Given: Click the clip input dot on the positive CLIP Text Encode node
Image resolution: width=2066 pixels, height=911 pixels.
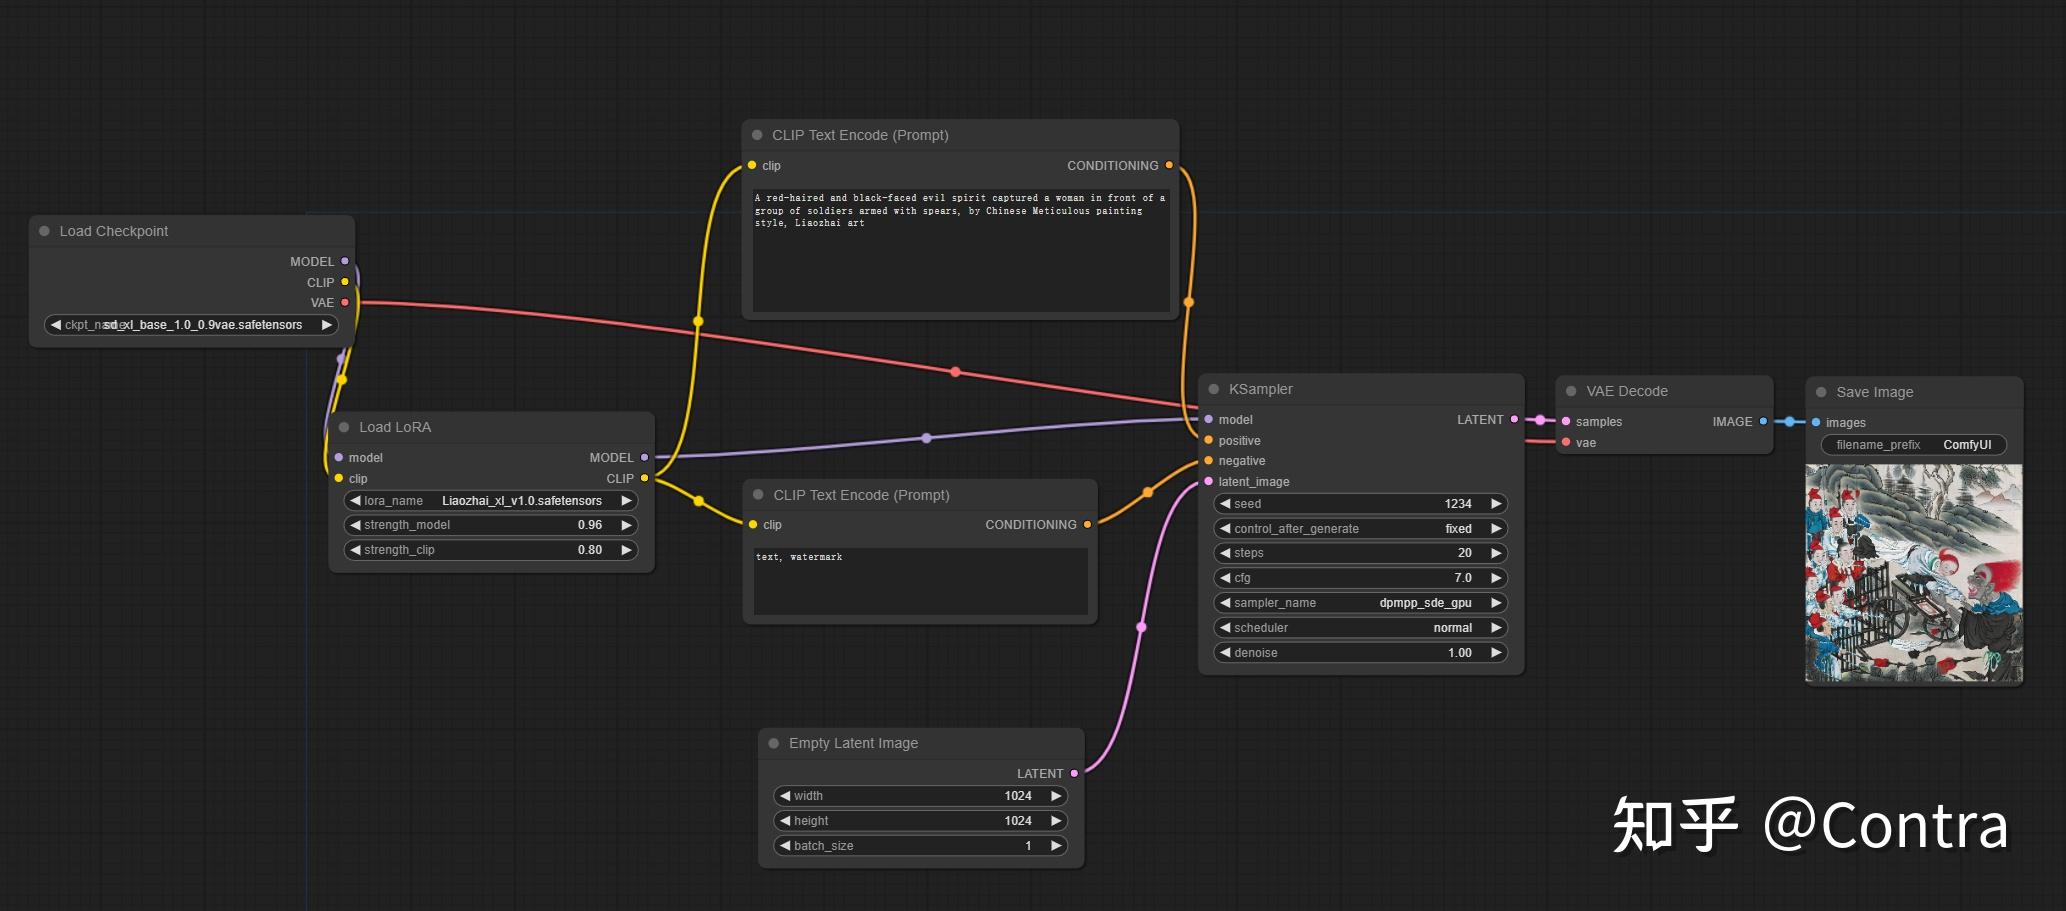Looking at the screenshot, I should (x=752, y=165).
